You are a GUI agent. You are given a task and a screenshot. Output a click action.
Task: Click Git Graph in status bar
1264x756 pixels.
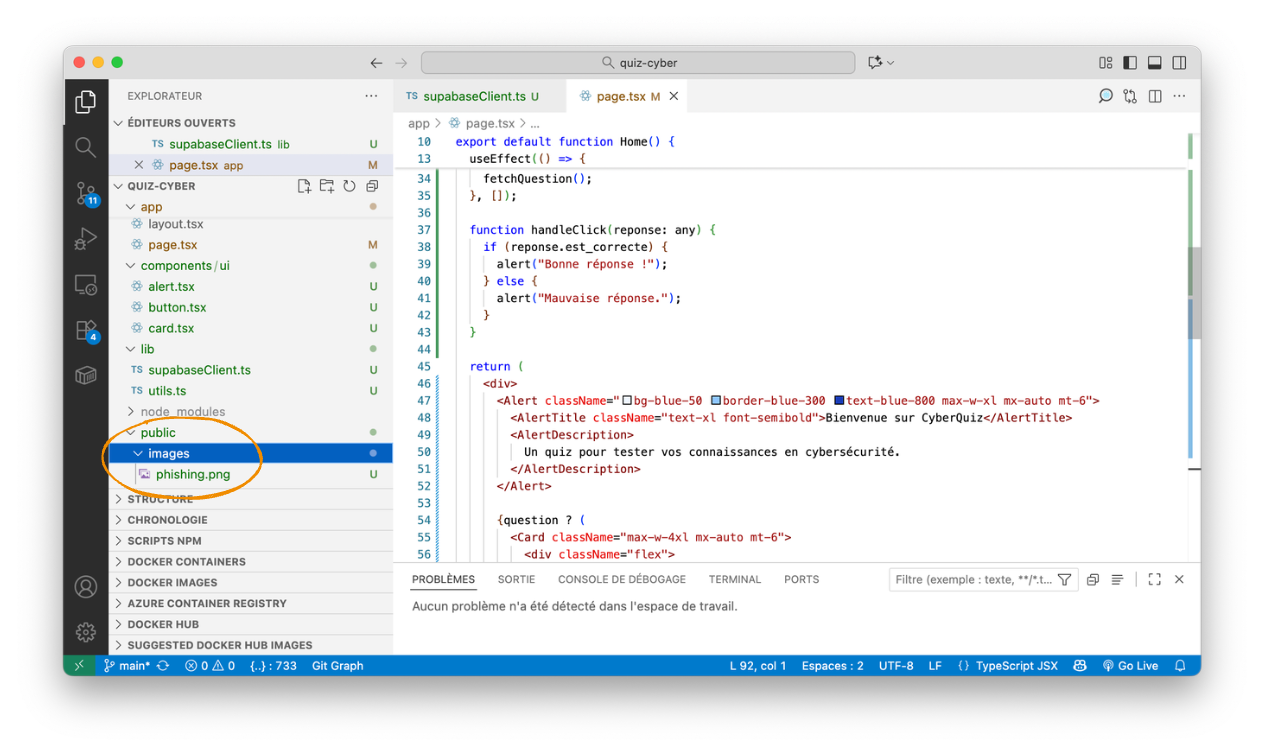click(337, 666)
